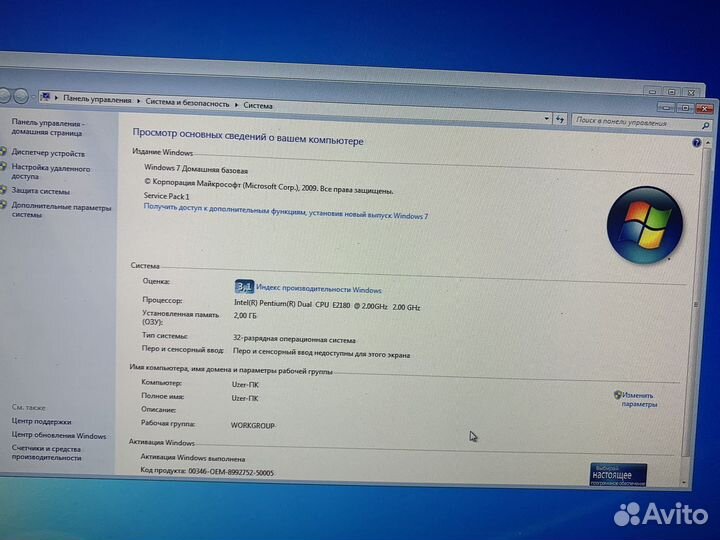Open 'Настройка удаленного доступа' sidebar link
Viewport: 720px width, 540px height.
(51, 172)
